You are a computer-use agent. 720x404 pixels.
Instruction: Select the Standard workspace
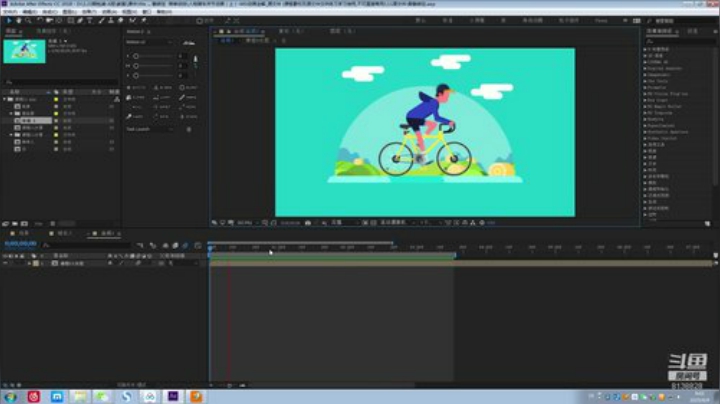(448, 21)
